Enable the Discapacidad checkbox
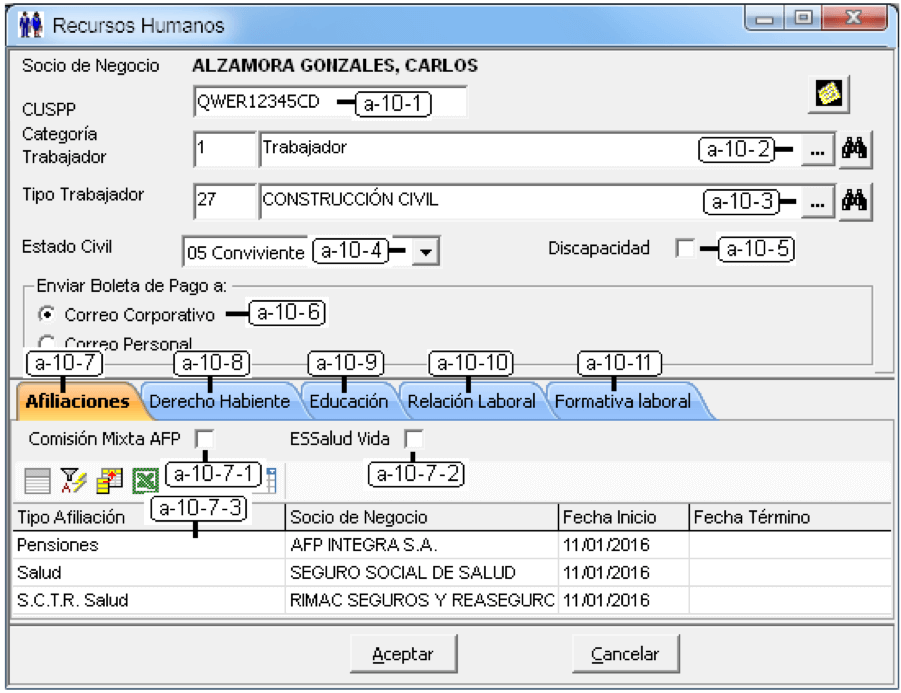Image resolution: width=901 pixels, height=693 pixels. click(x=684, y=248)
